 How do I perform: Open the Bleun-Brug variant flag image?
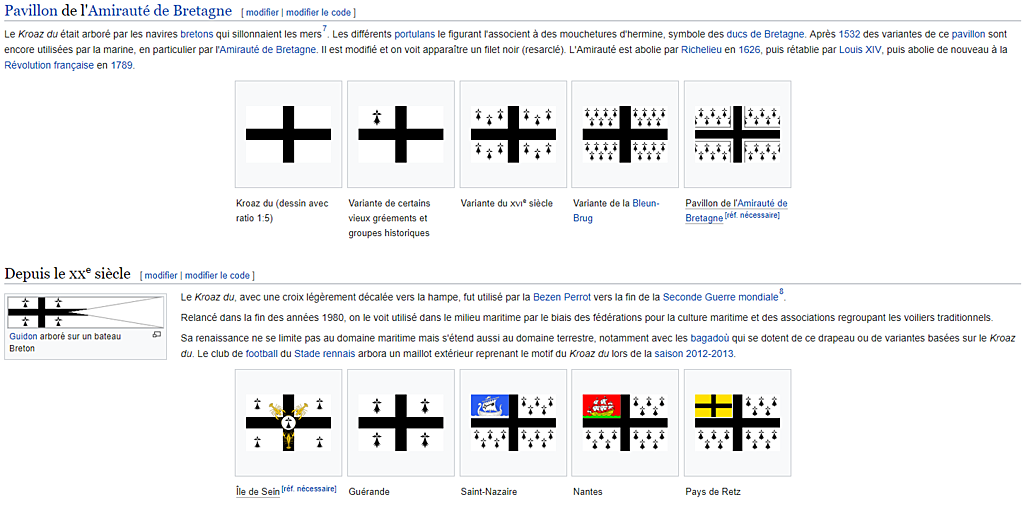click(x=625, y=134)
